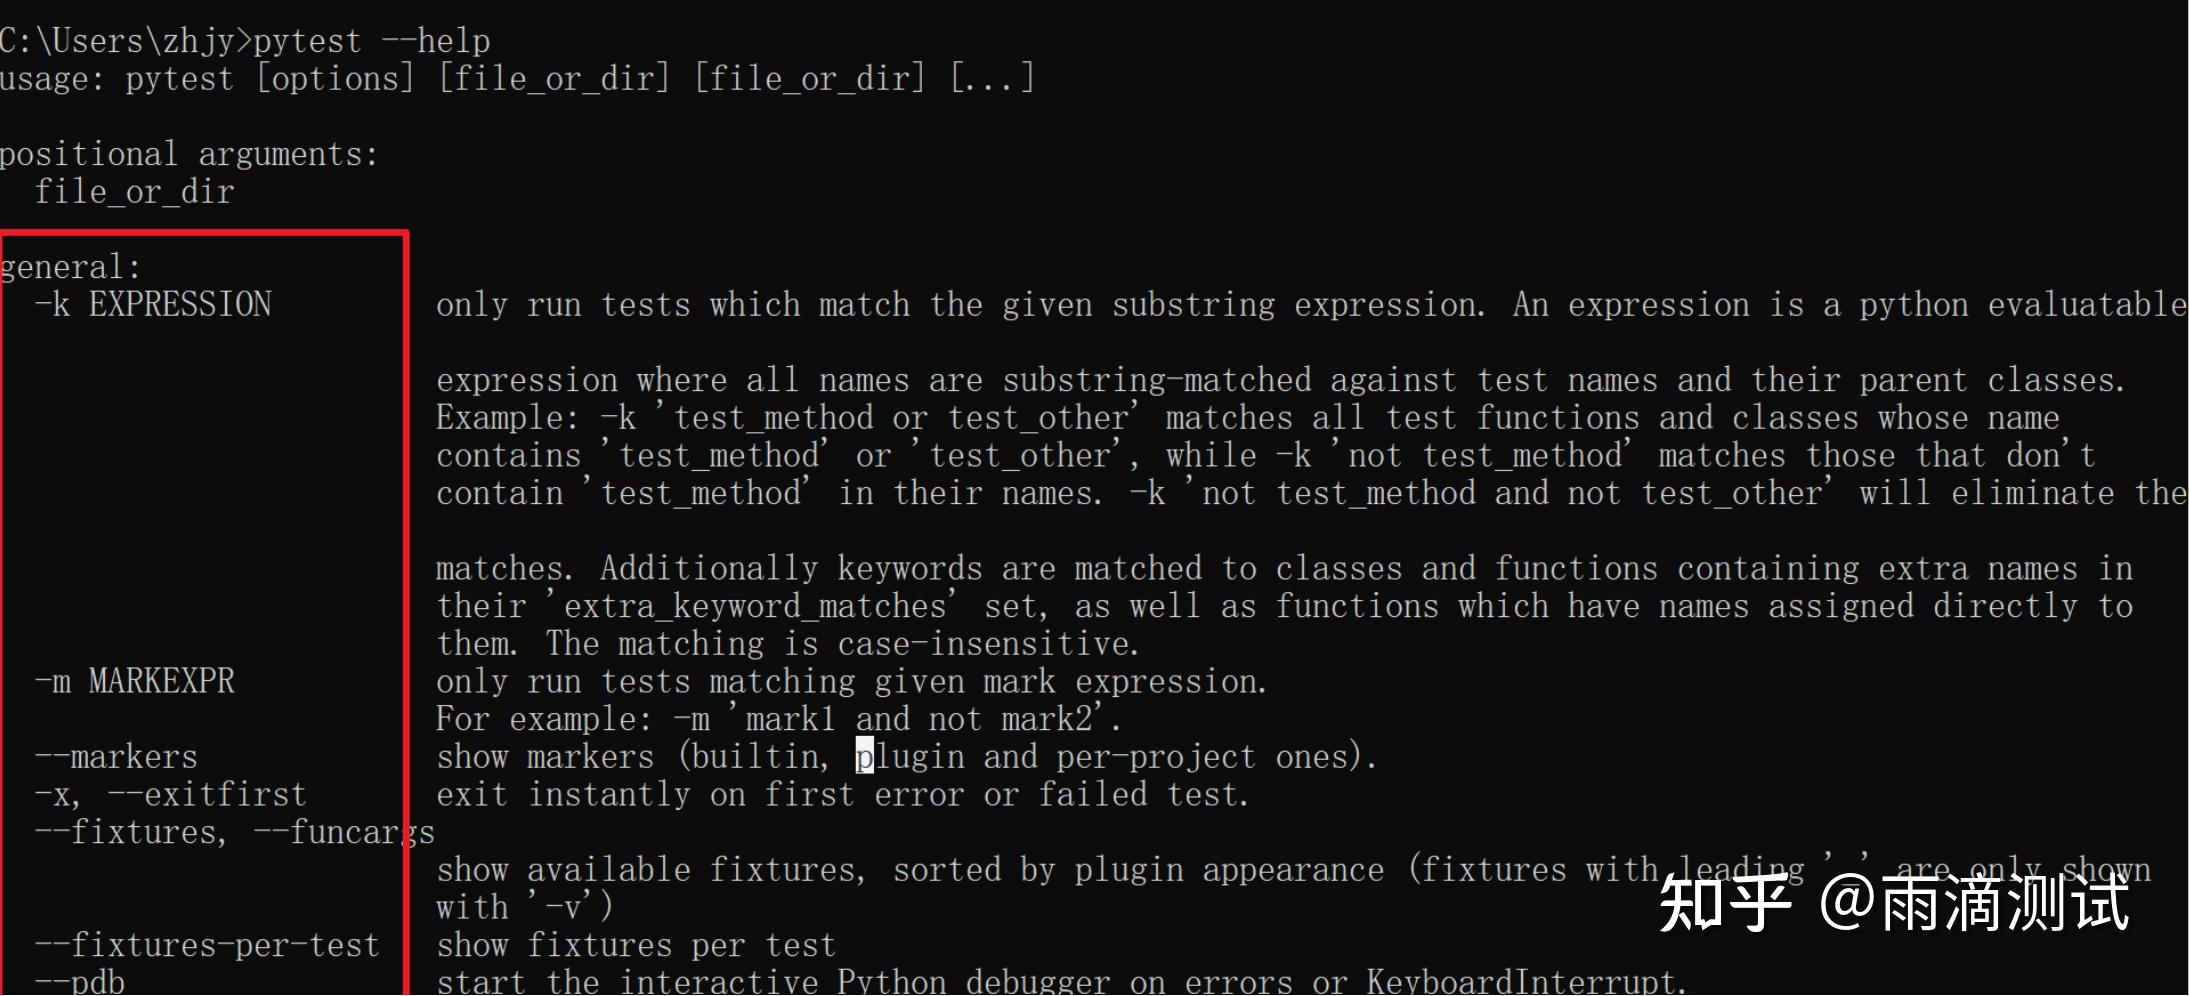The width and height of the screenshot is (2189, 996).
Task: Select the -k EXPRESSION option
Action: 153,304
